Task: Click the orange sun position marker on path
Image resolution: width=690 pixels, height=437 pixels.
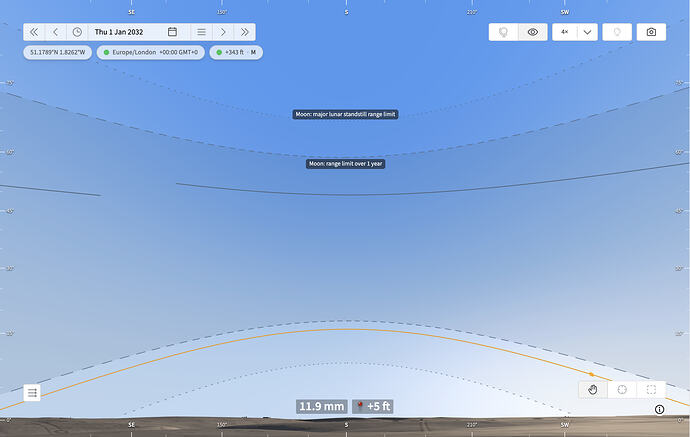Action: pyautogui.click(x=591, y=375)
